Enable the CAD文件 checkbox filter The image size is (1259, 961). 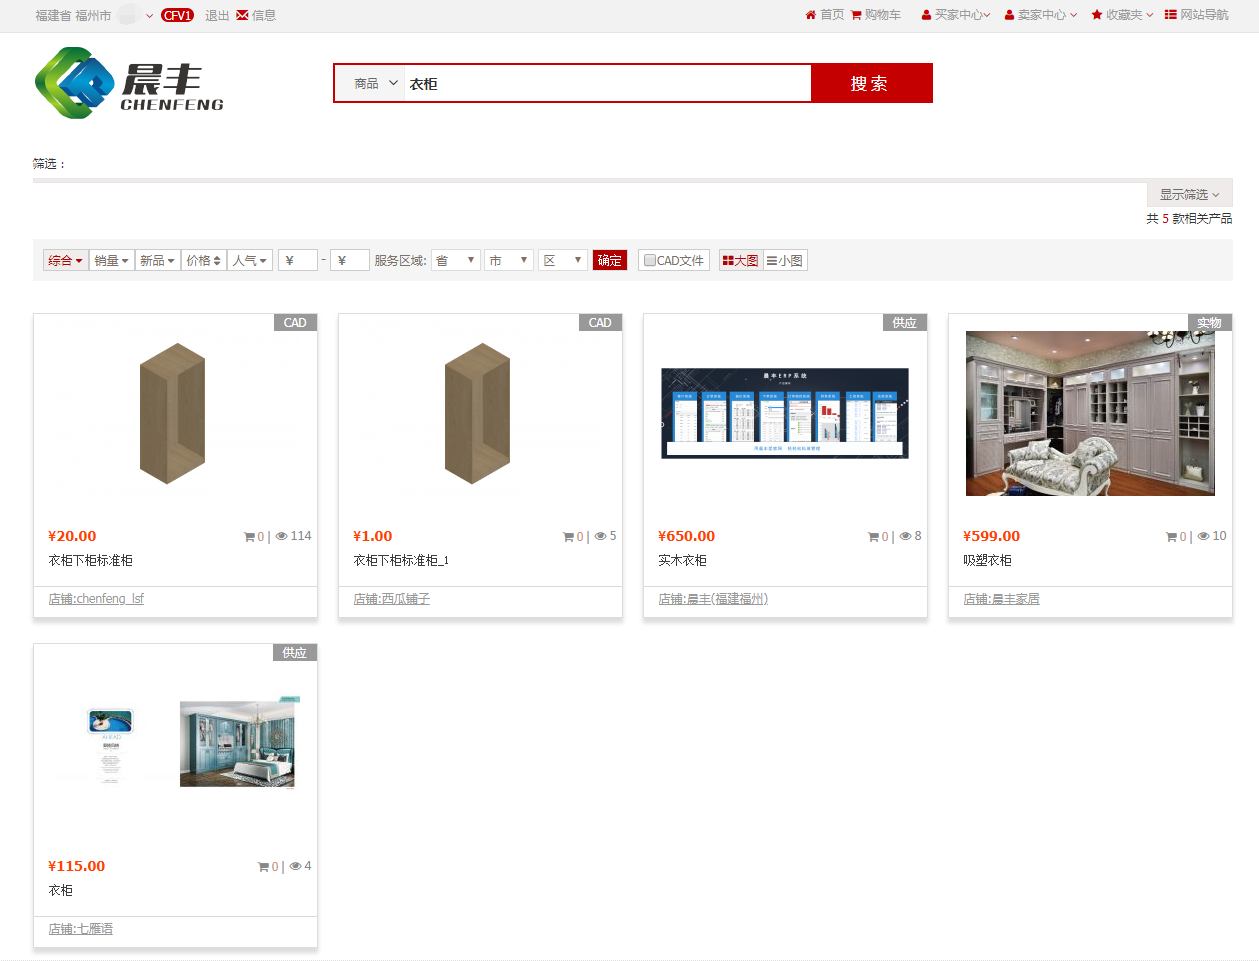[x=650, y=261]
